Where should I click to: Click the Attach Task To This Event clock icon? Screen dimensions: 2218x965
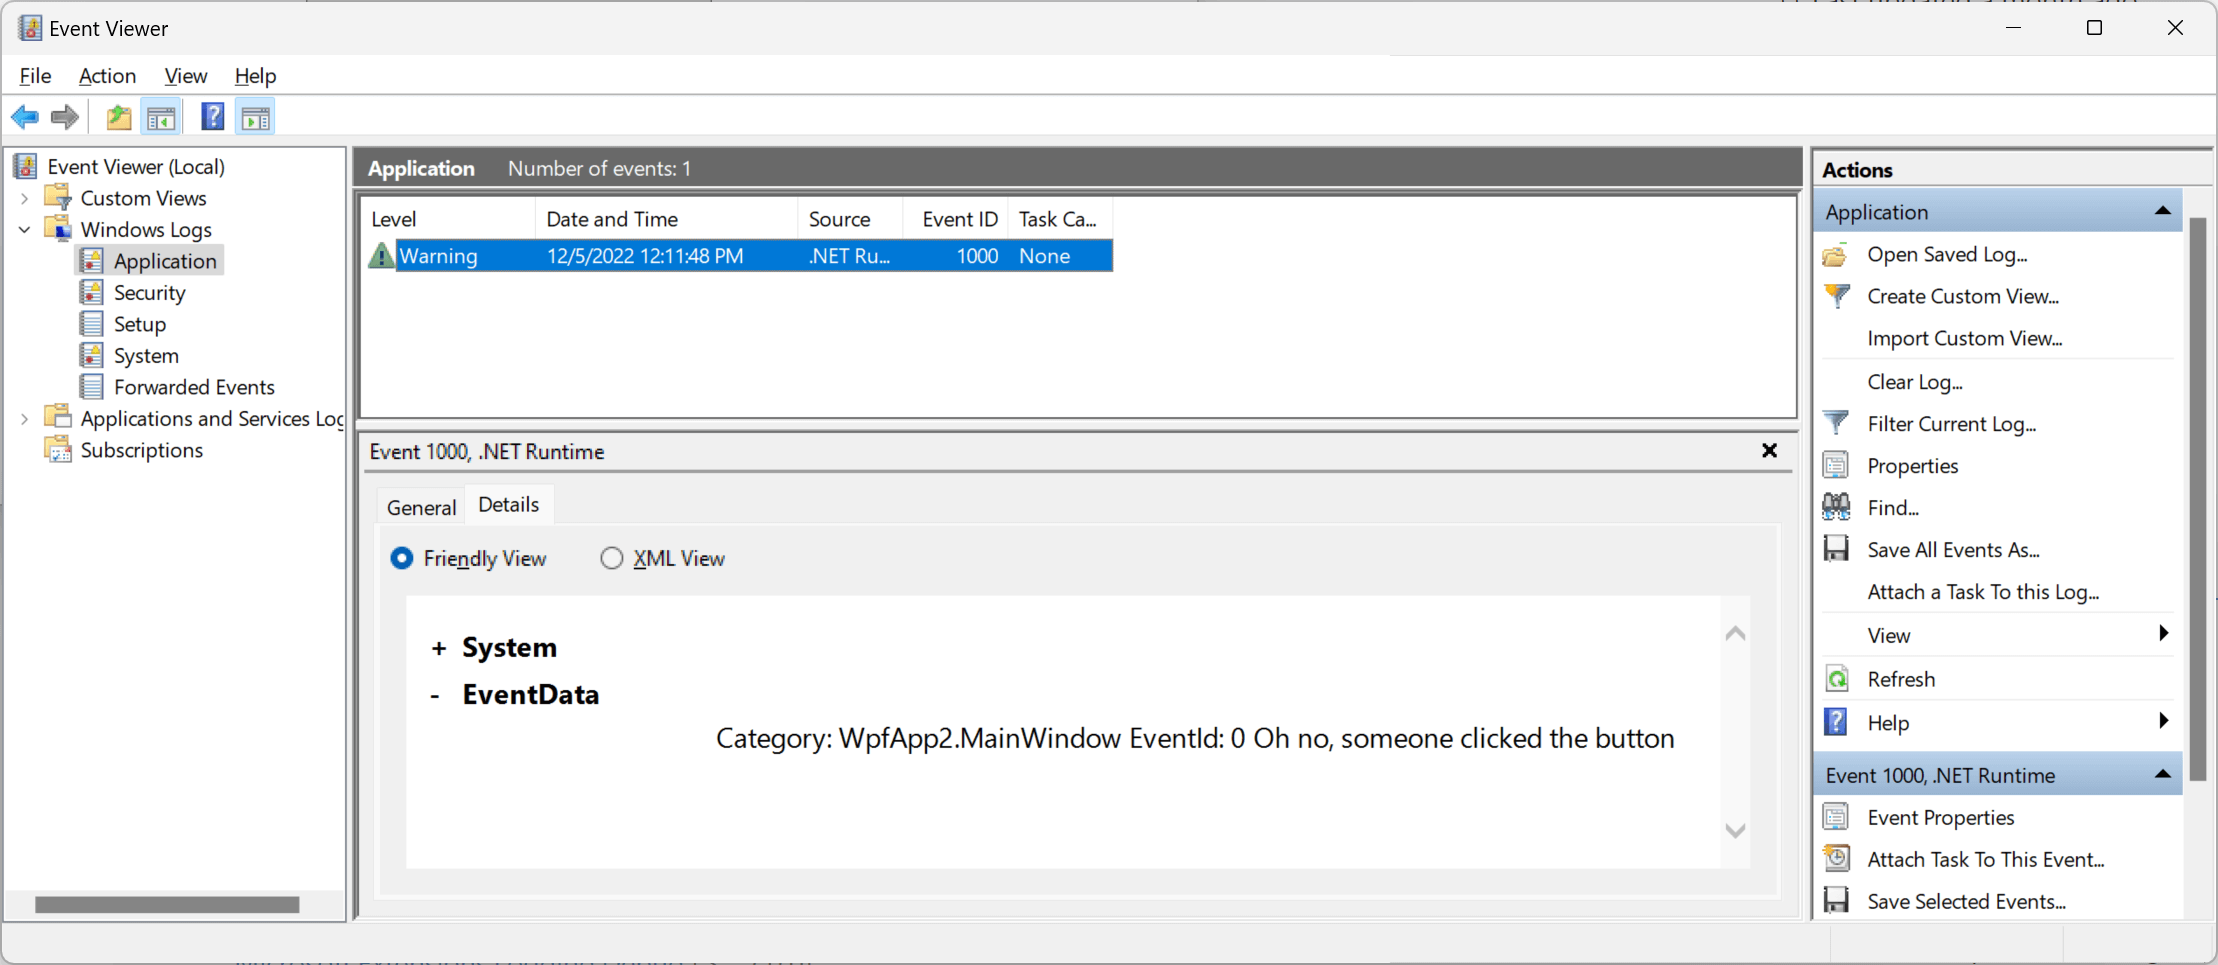click(1837, 858)
